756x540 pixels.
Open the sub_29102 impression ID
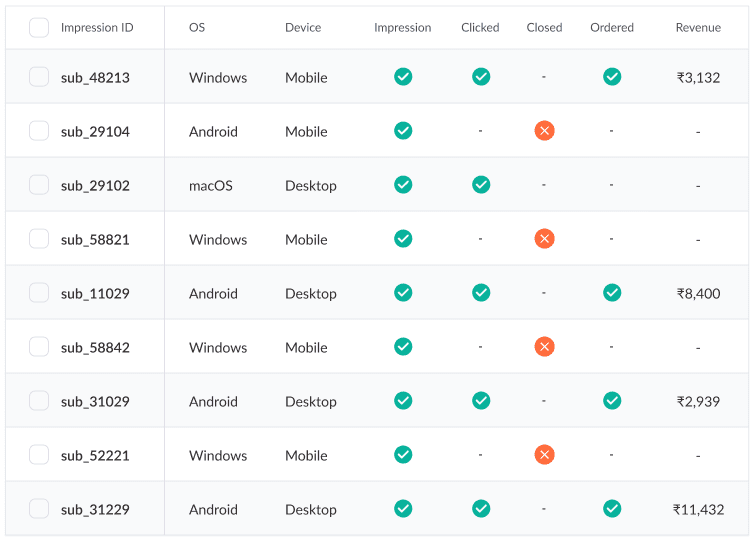(x=95, y=186)
